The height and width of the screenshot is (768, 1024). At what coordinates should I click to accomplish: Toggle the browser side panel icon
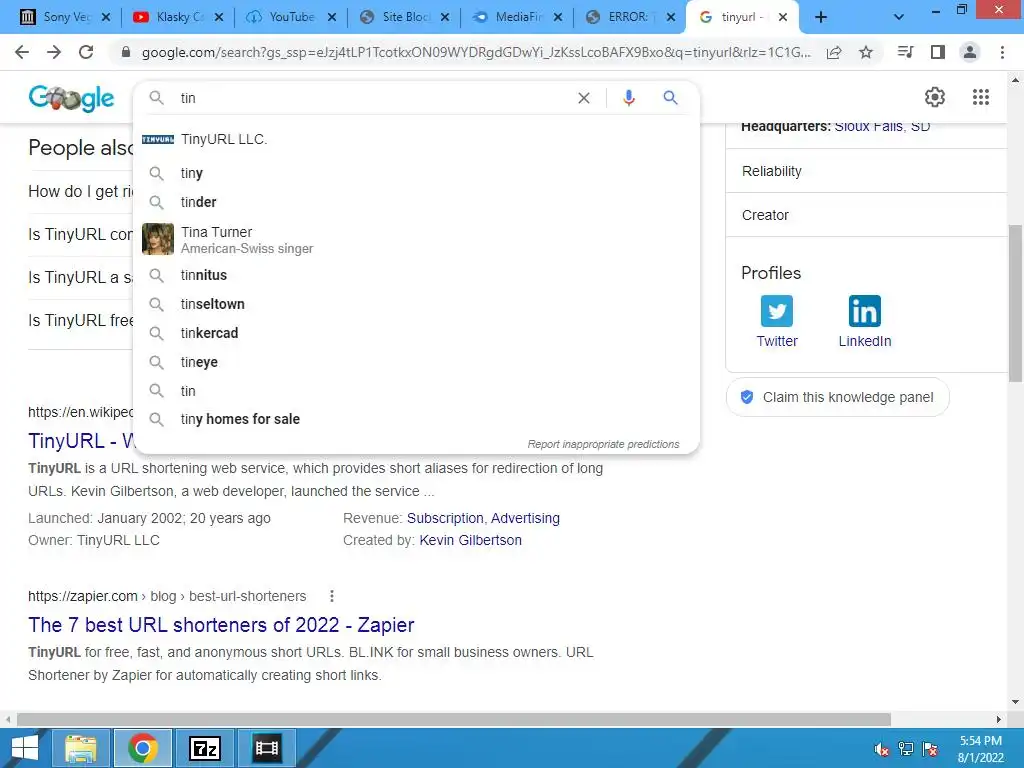click(x=938, y=52)
